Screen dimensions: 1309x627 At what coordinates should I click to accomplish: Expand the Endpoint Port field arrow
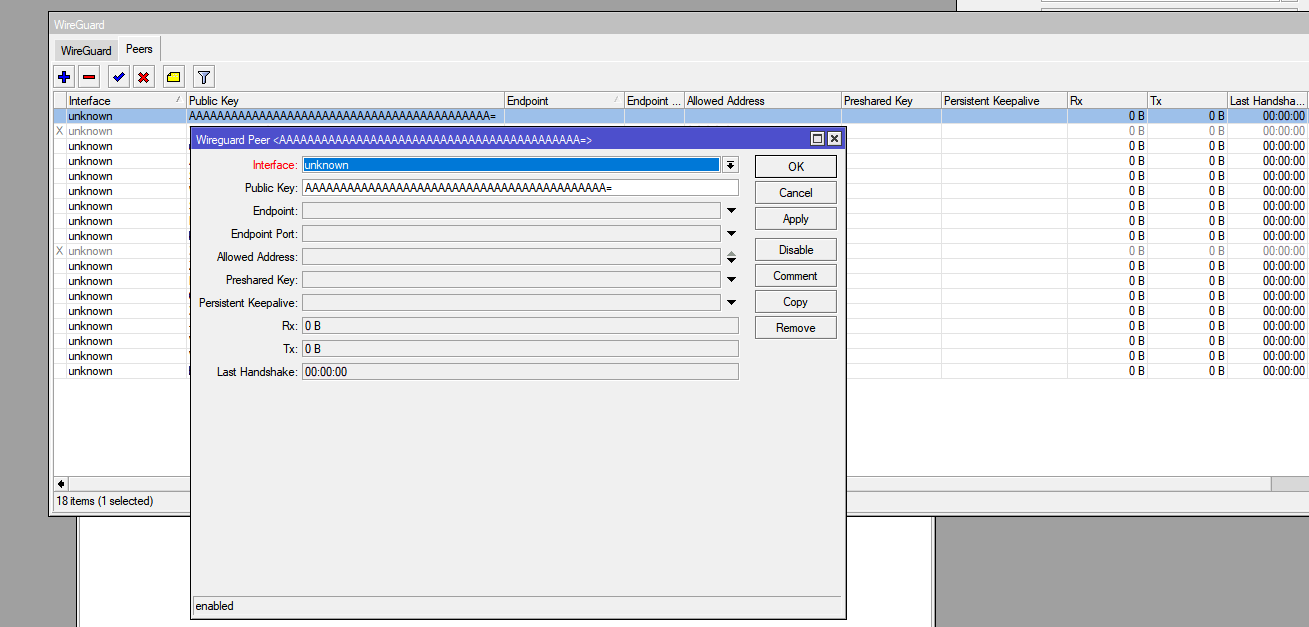pyautogui.click(x=731, y=234)
